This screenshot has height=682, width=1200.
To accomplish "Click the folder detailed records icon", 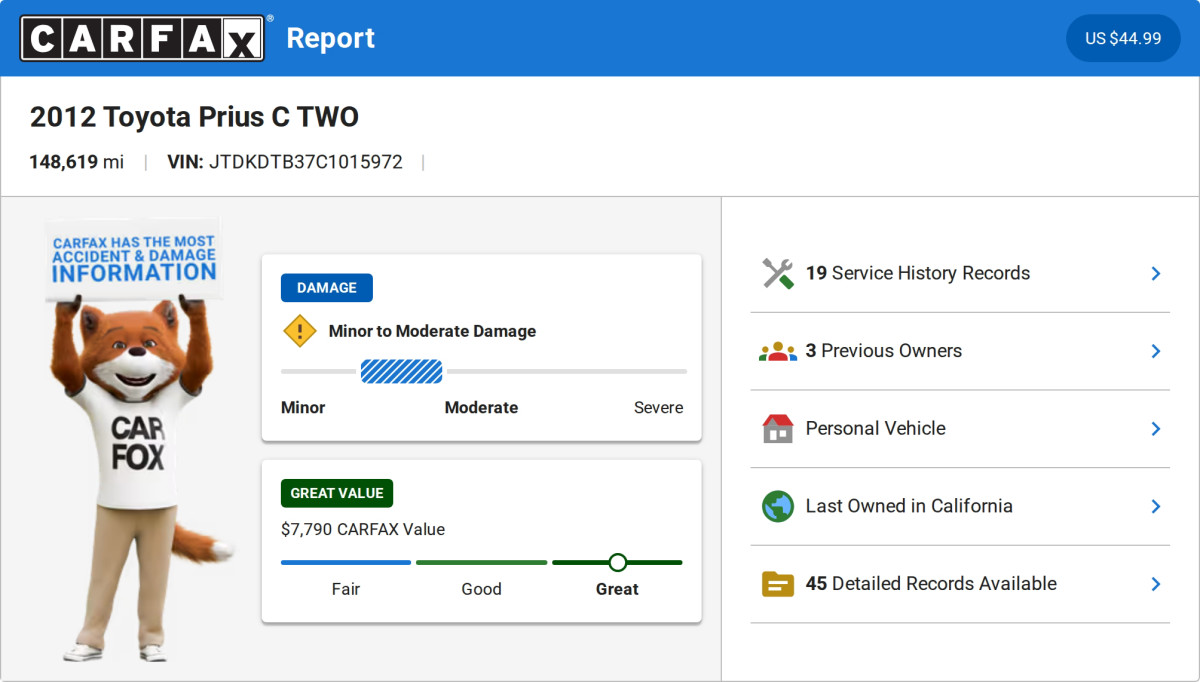I will pyautogui.click(x=777, y=584).
